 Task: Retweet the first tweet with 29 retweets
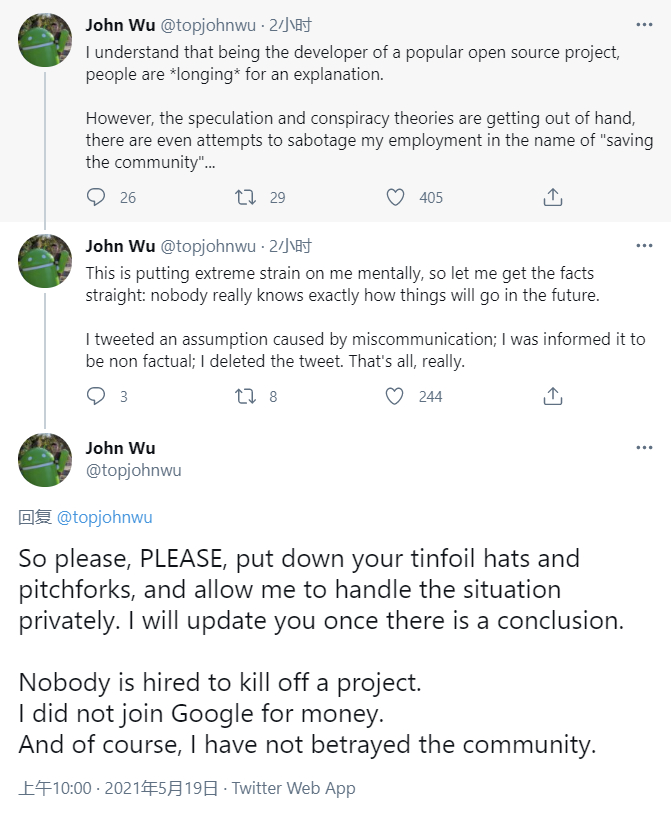click(x=245, y=197)
